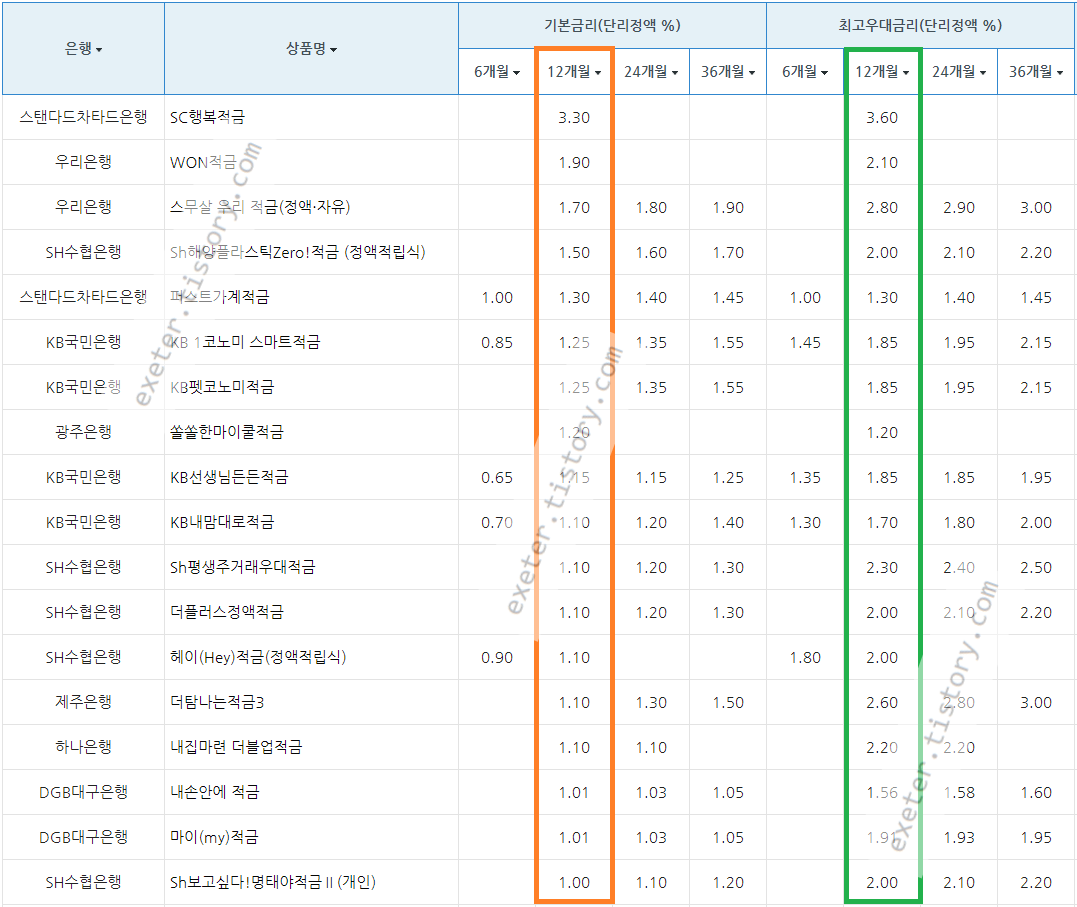
Task: Click 0.90 rate in 헤이(Hey)적금 row
Action: [497, 658]
